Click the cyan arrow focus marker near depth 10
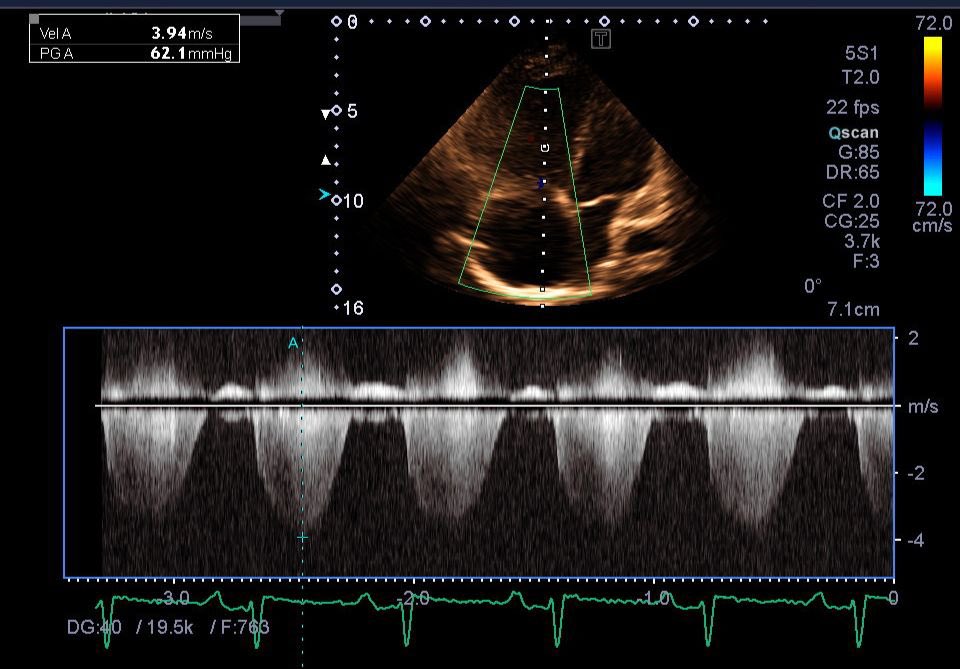Screen dimensions: 960x669 coord(324,195)
